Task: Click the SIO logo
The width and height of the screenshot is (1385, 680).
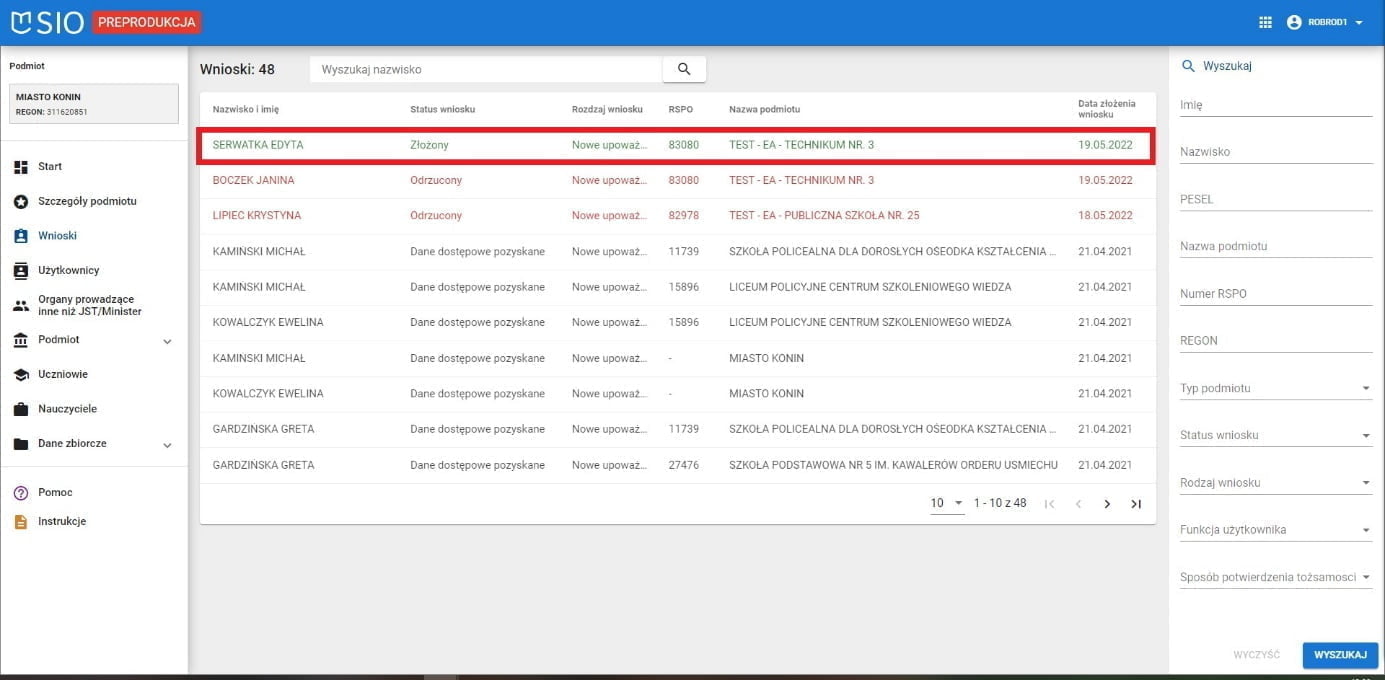Action: pyautogui.click(x=47, y=22)
